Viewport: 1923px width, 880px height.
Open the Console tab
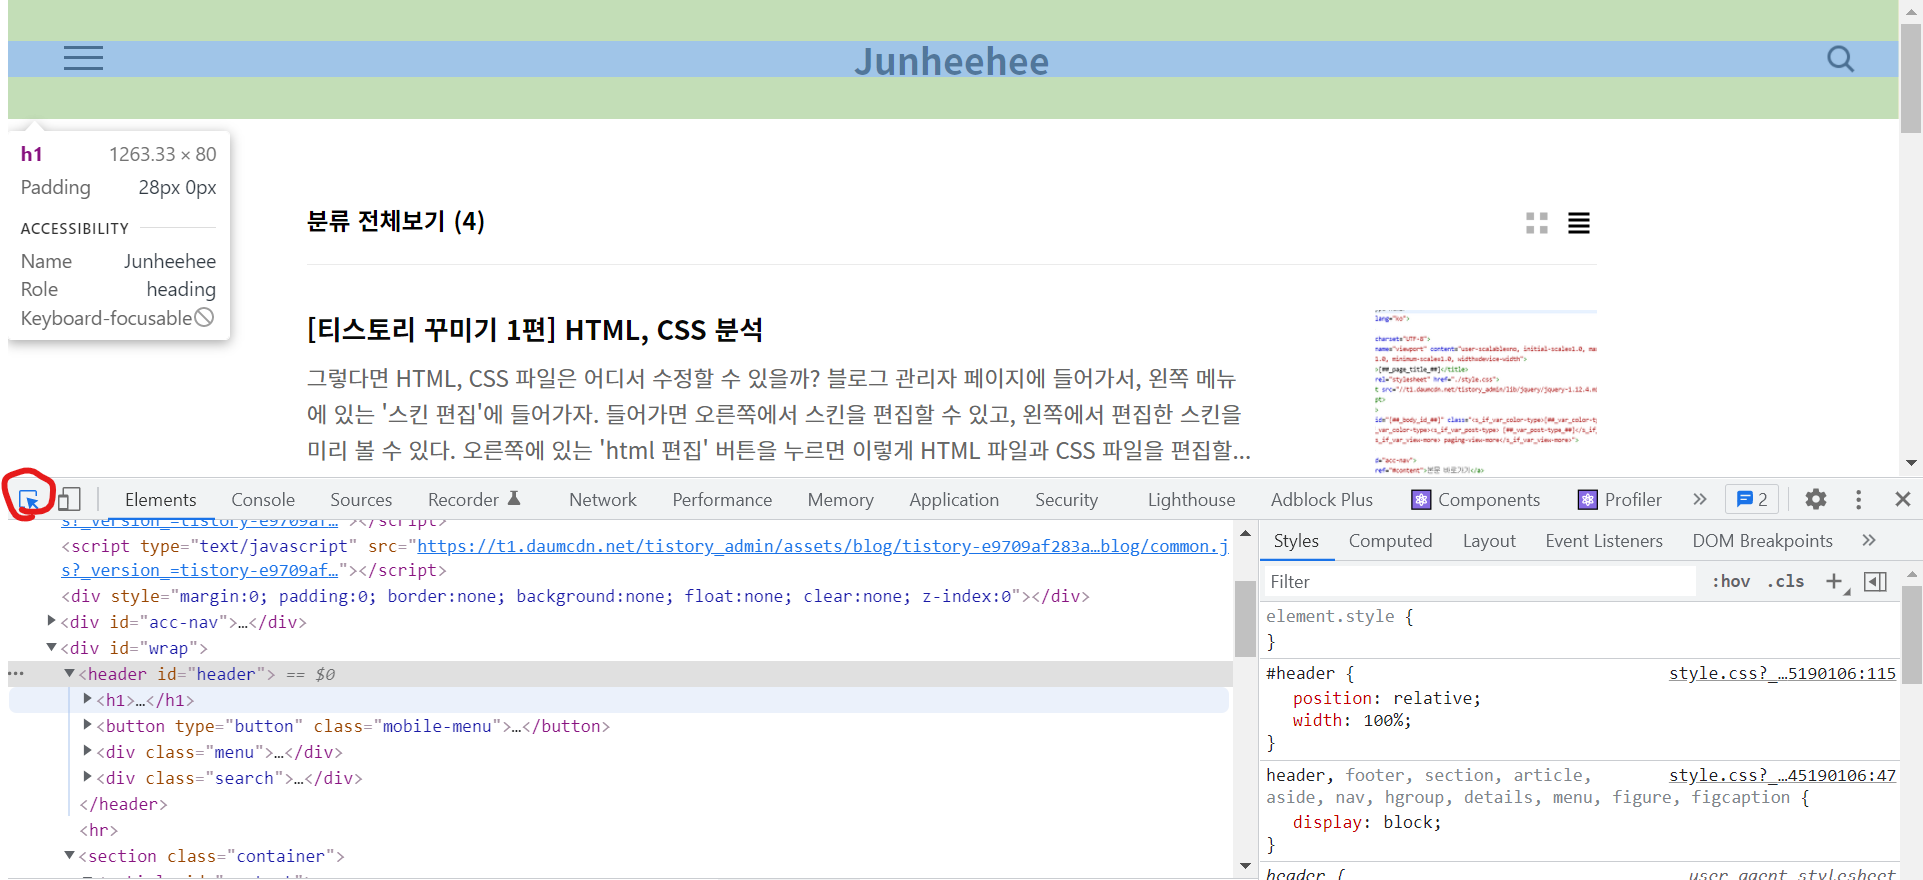(x=263, y=499)
